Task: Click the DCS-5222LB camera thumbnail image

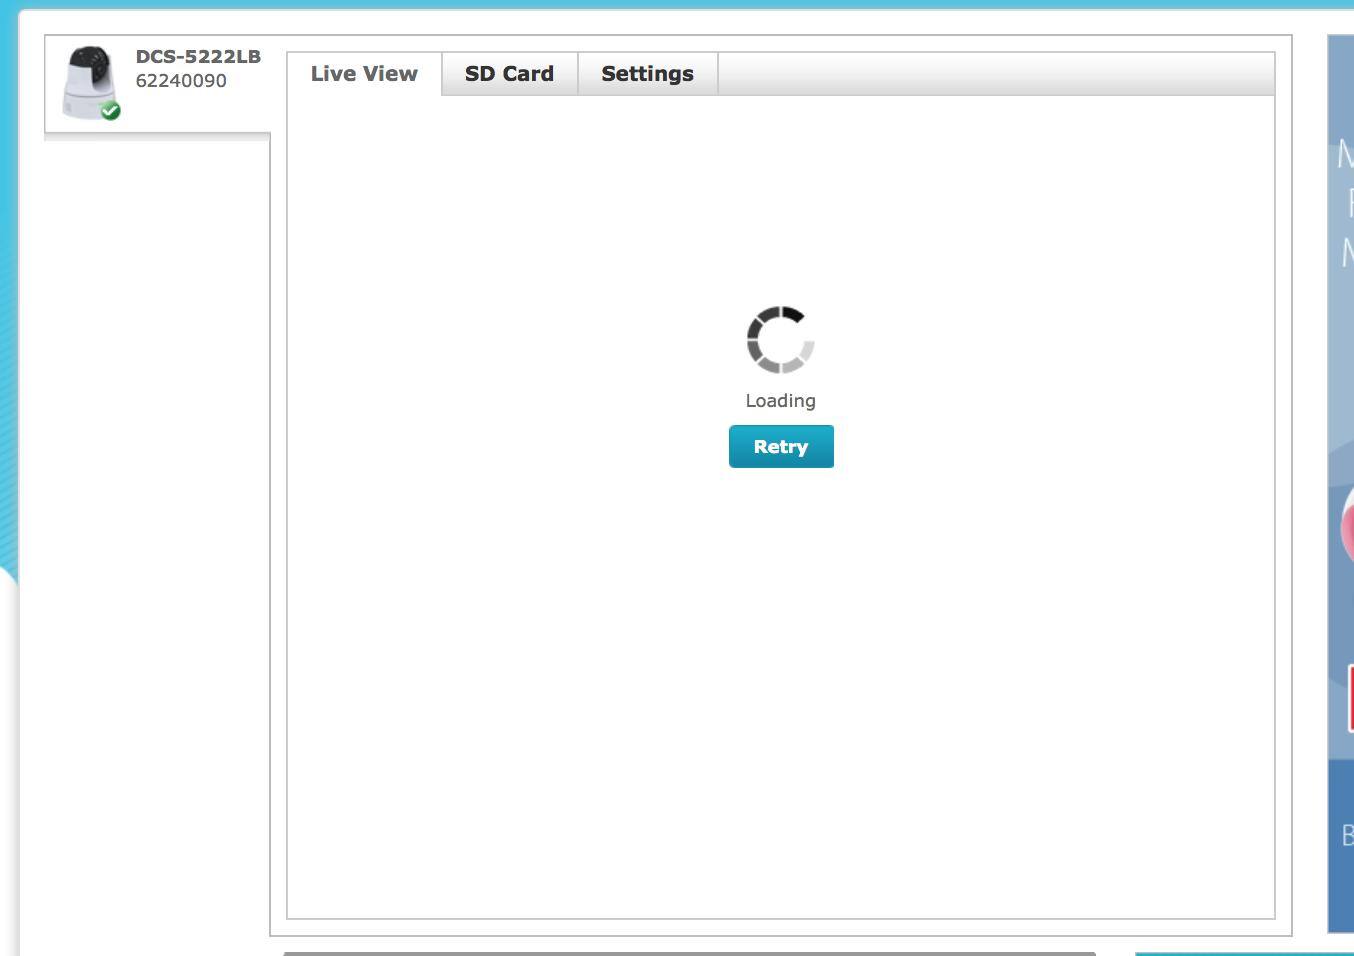Action: [x=88, y=78]
